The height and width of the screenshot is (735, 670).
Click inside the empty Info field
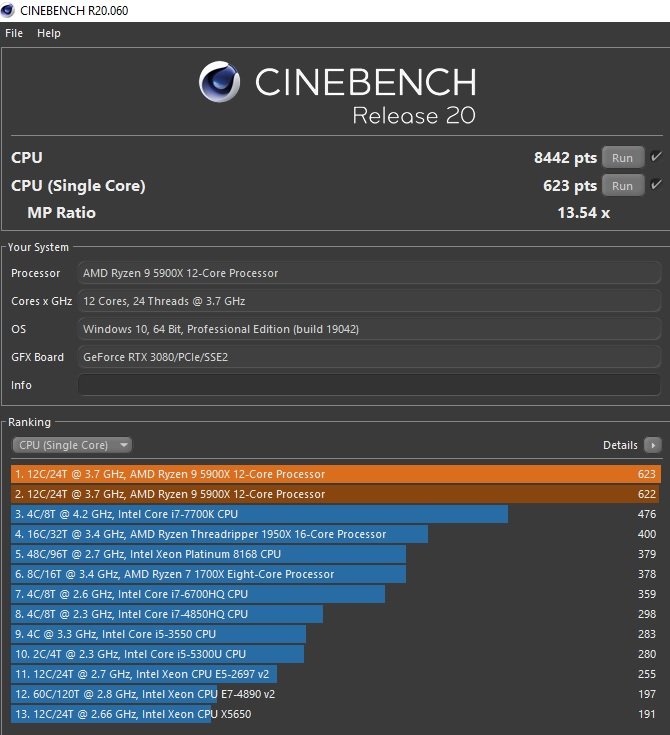click(x=369, y=385)
